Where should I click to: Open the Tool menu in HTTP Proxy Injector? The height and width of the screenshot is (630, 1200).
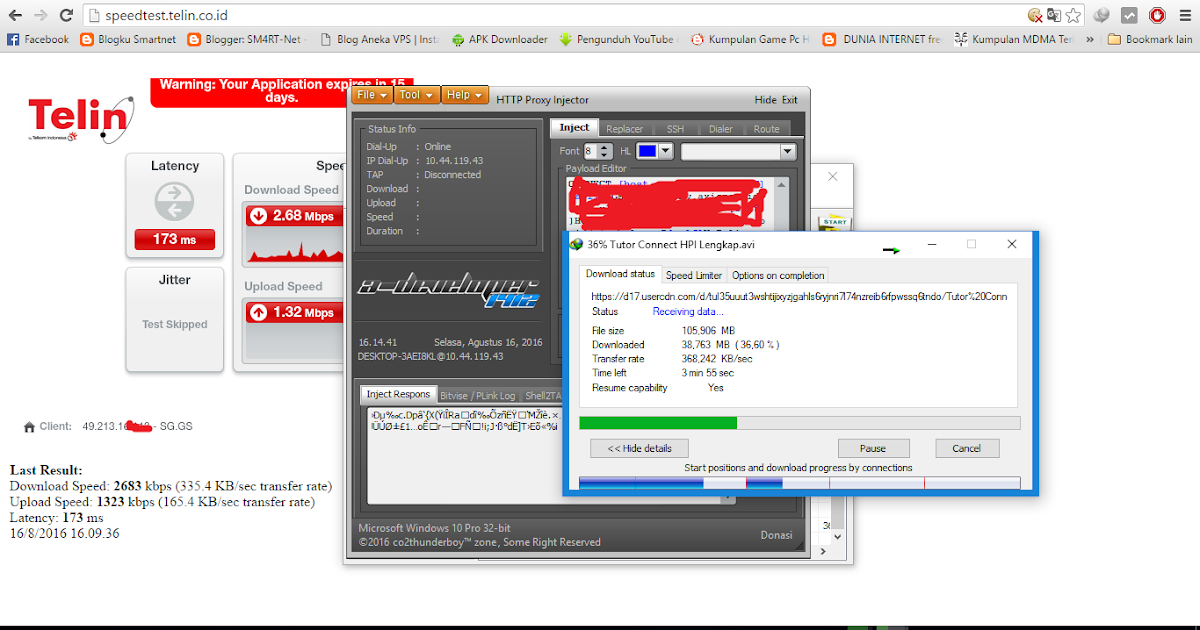click(x=415, y=95)
